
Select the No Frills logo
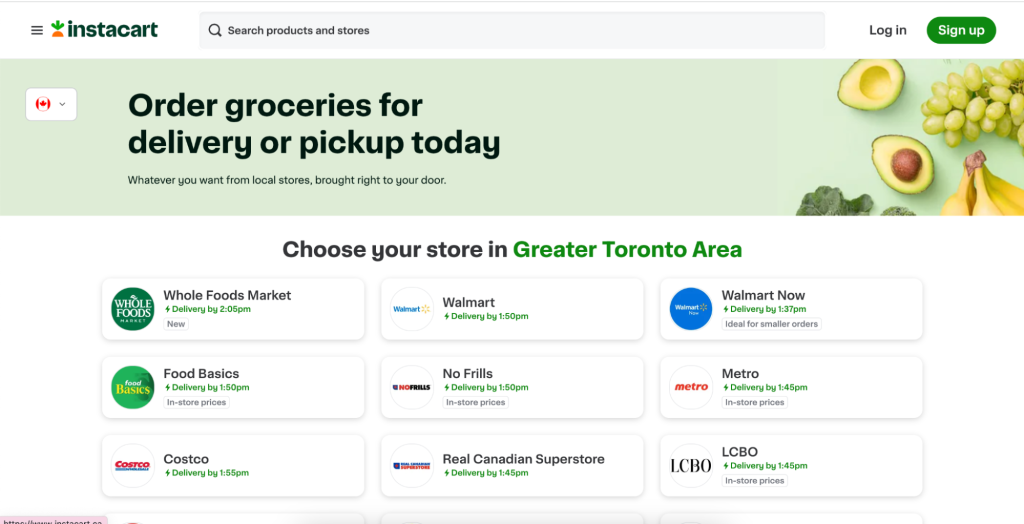click(412, 387)
